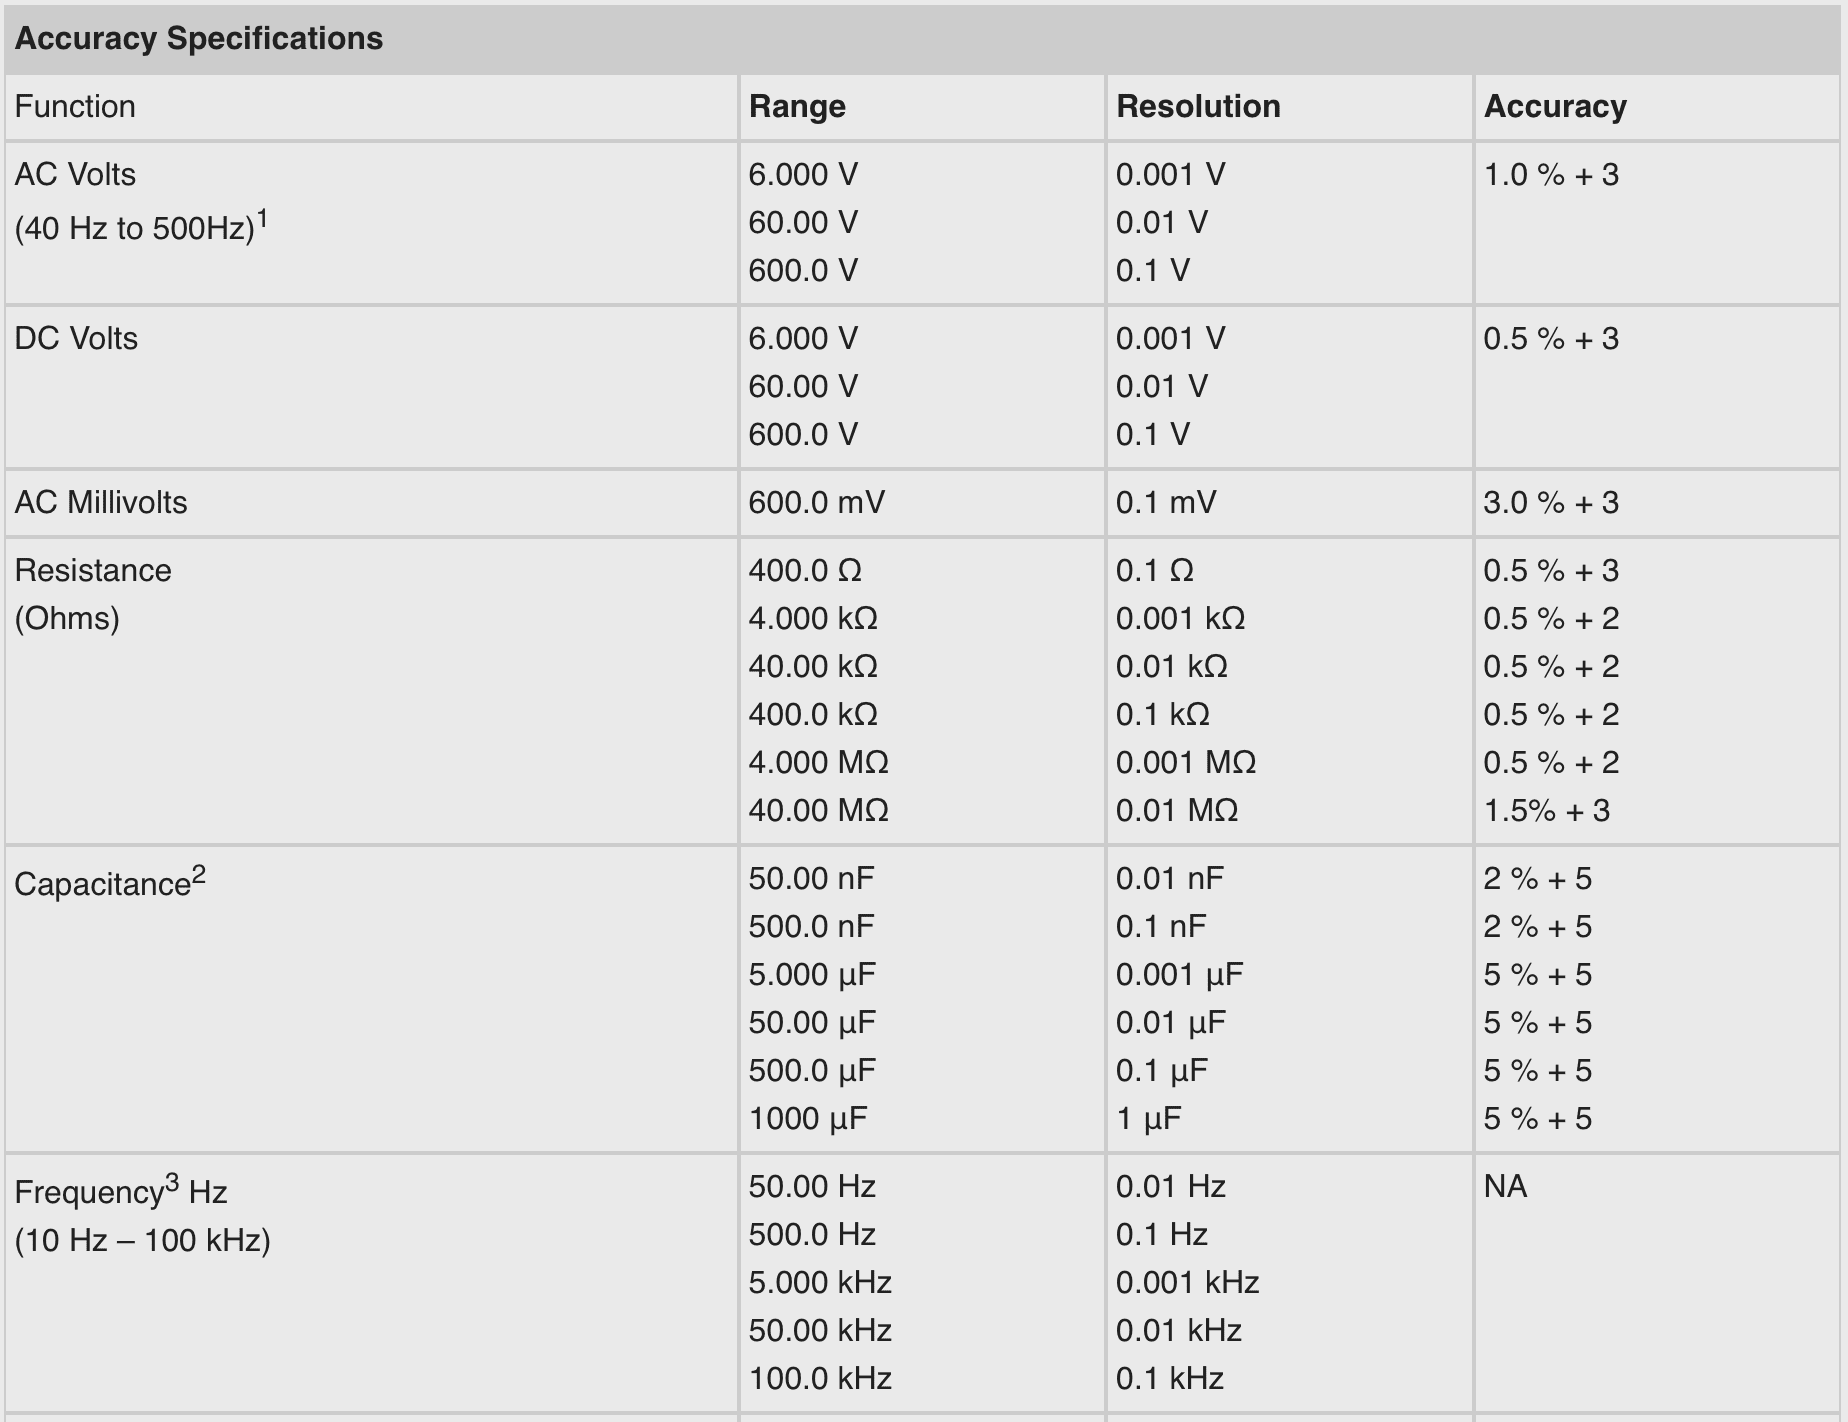Click the 1.5% + 3 accuracy value
The width and height of the screenshot is (1848, 1422).
pos(1547,811)
